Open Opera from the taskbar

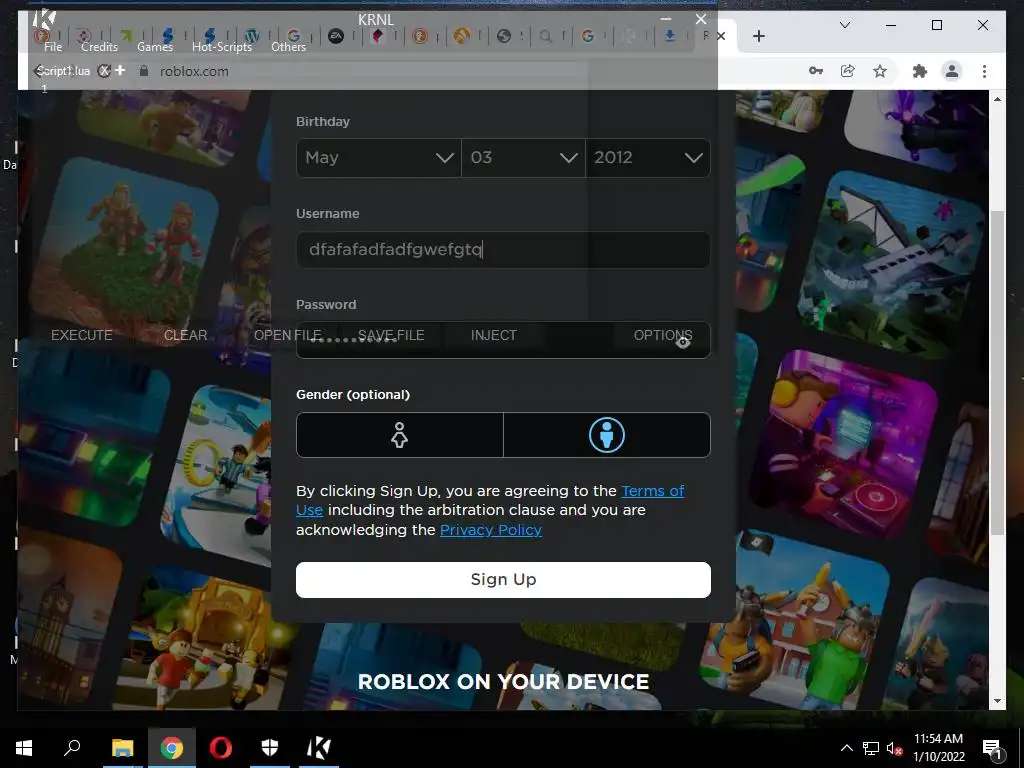click(x=221, y=748)
